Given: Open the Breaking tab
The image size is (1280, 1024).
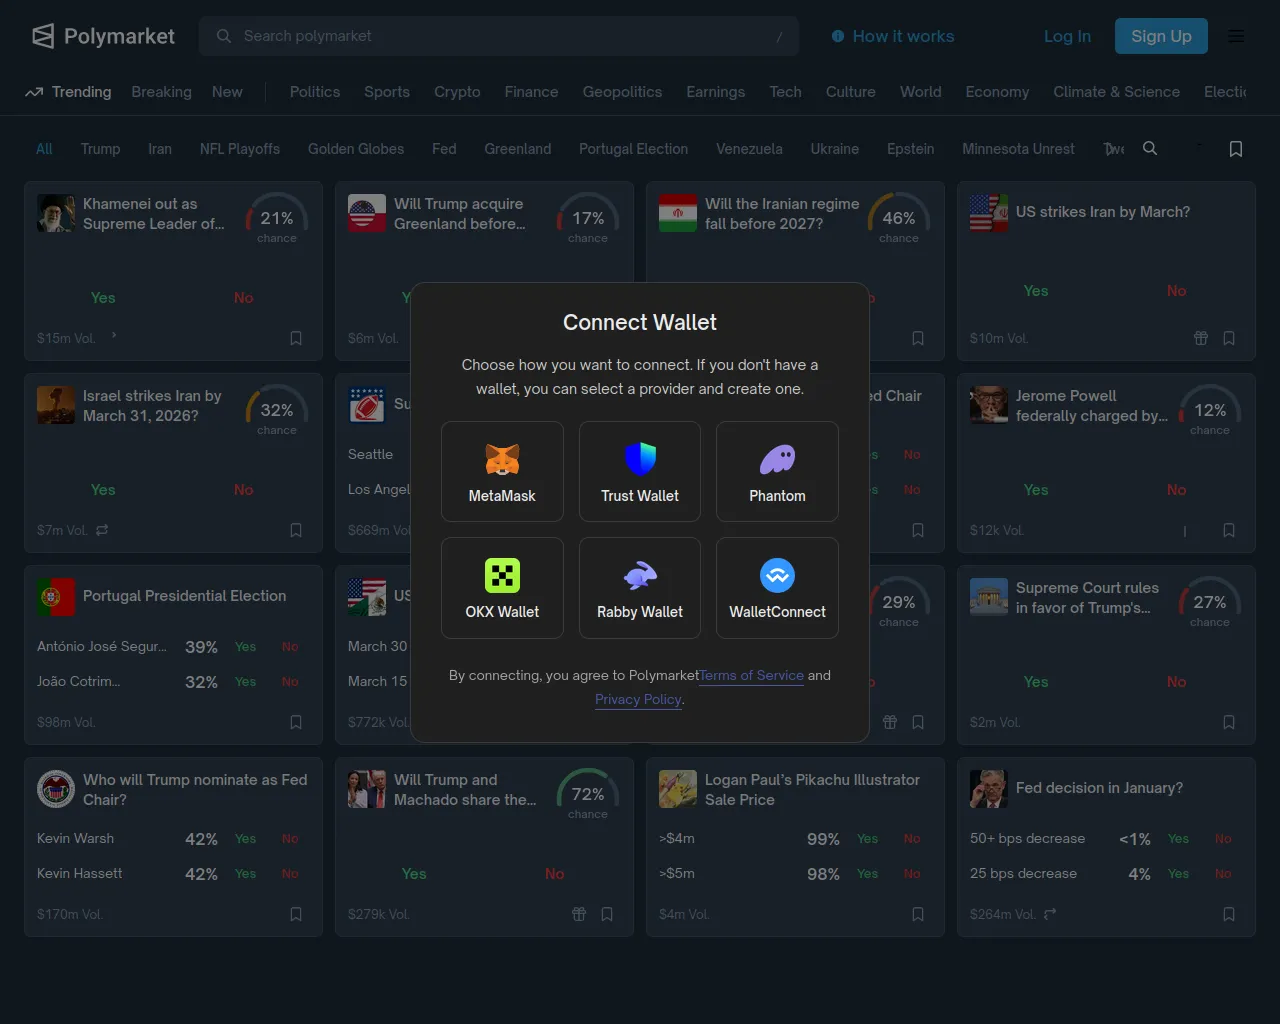Looking at the screenshot, I should click(x=161, y=92).
